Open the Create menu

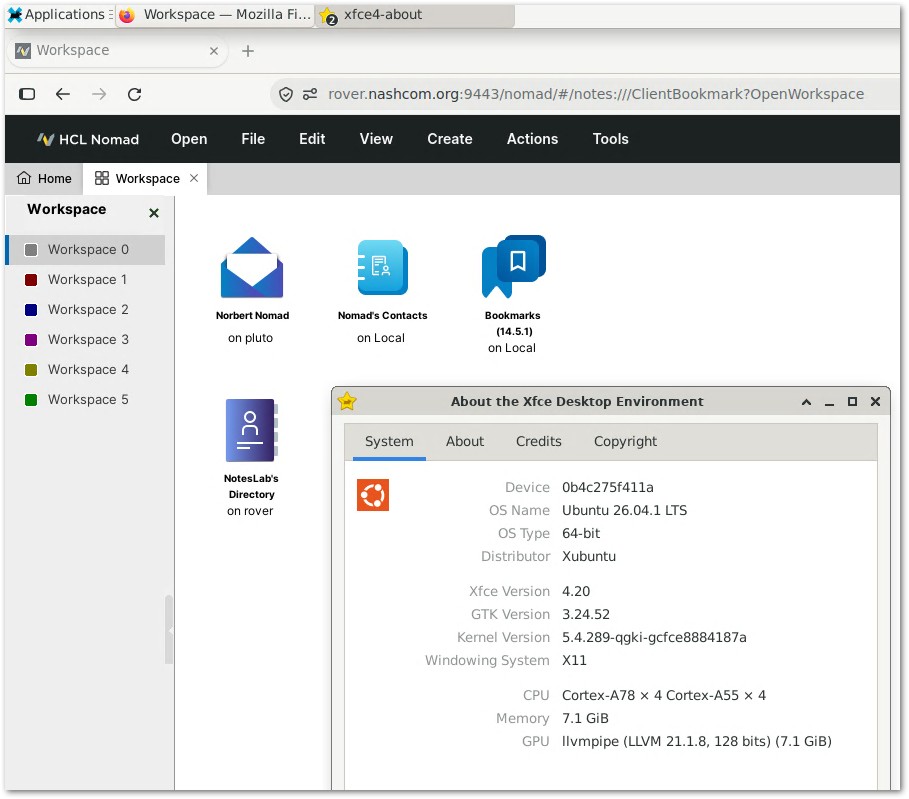(450, 139)
